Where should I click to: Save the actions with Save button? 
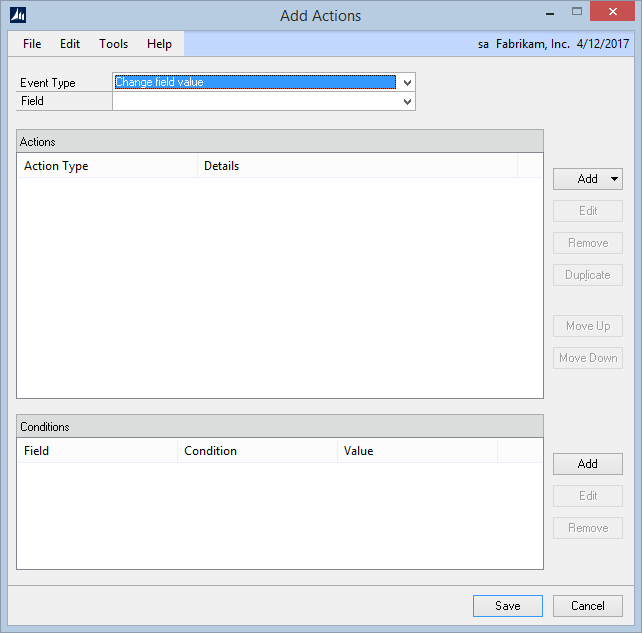(x=508, y=606)
